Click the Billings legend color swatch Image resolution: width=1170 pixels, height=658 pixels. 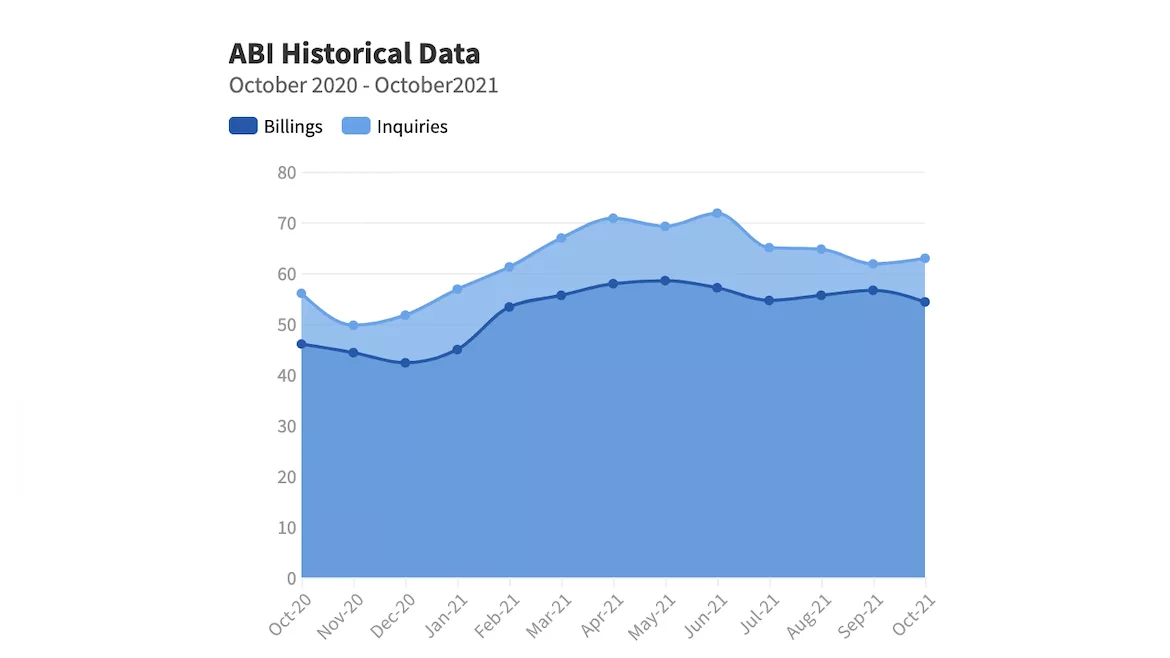point(243,125)
